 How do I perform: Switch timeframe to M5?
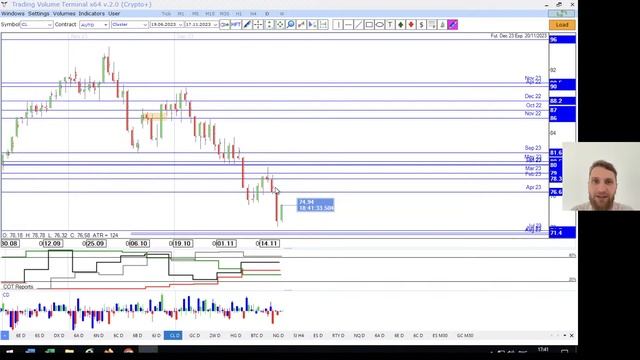(x=195, y=14)
